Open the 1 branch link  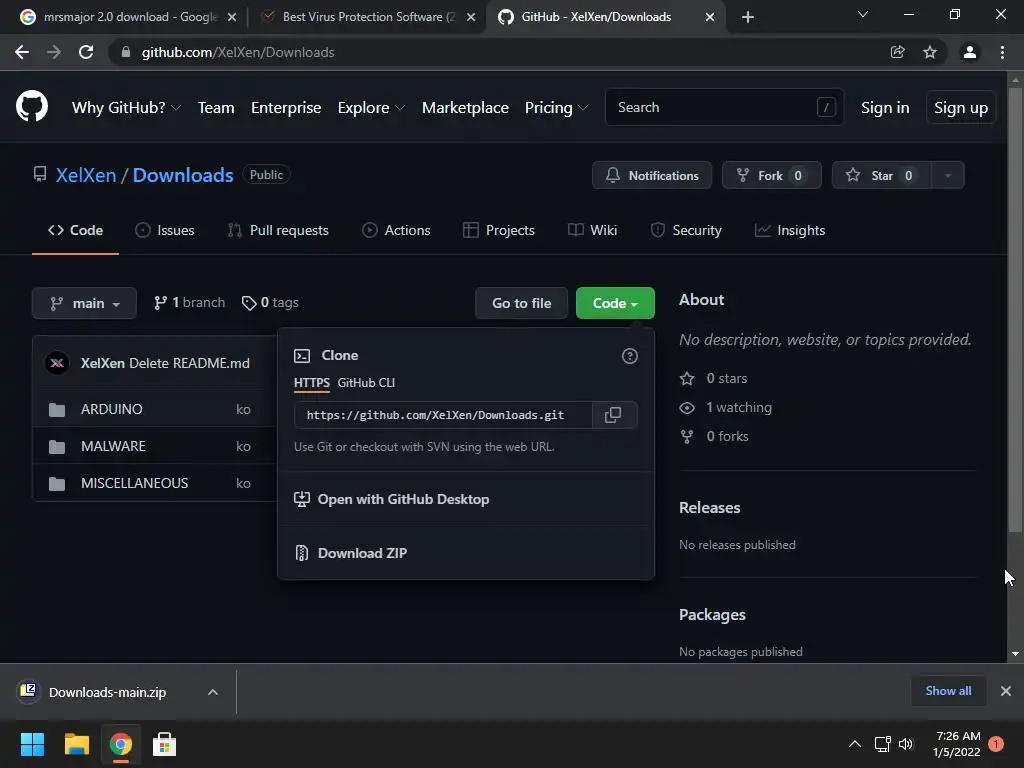pyautogui.click(x=189, y=302)
